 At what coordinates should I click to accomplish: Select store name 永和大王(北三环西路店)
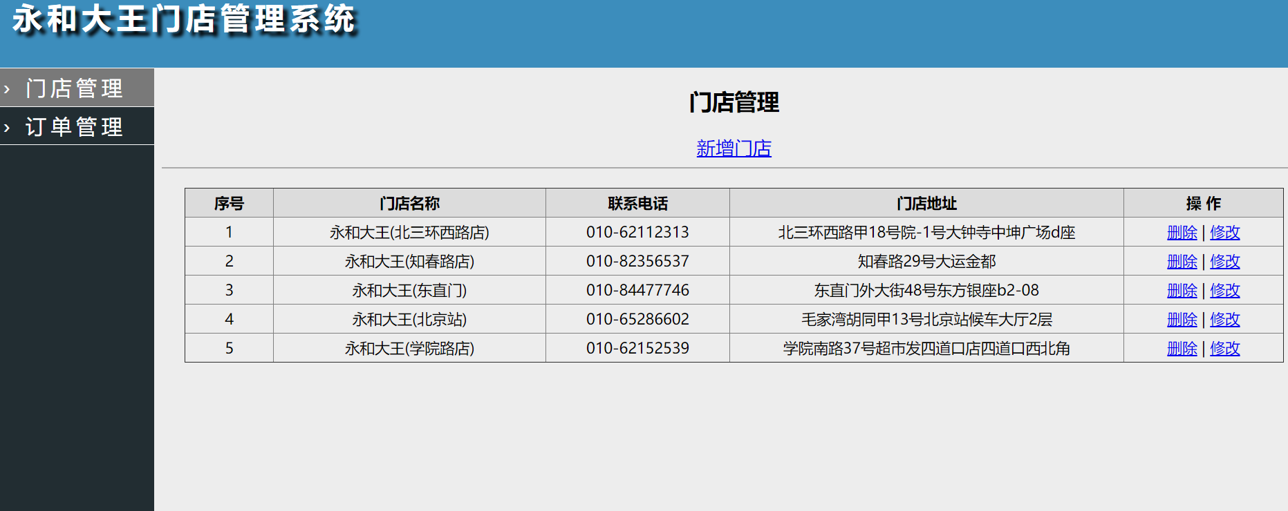coord(409,232)
